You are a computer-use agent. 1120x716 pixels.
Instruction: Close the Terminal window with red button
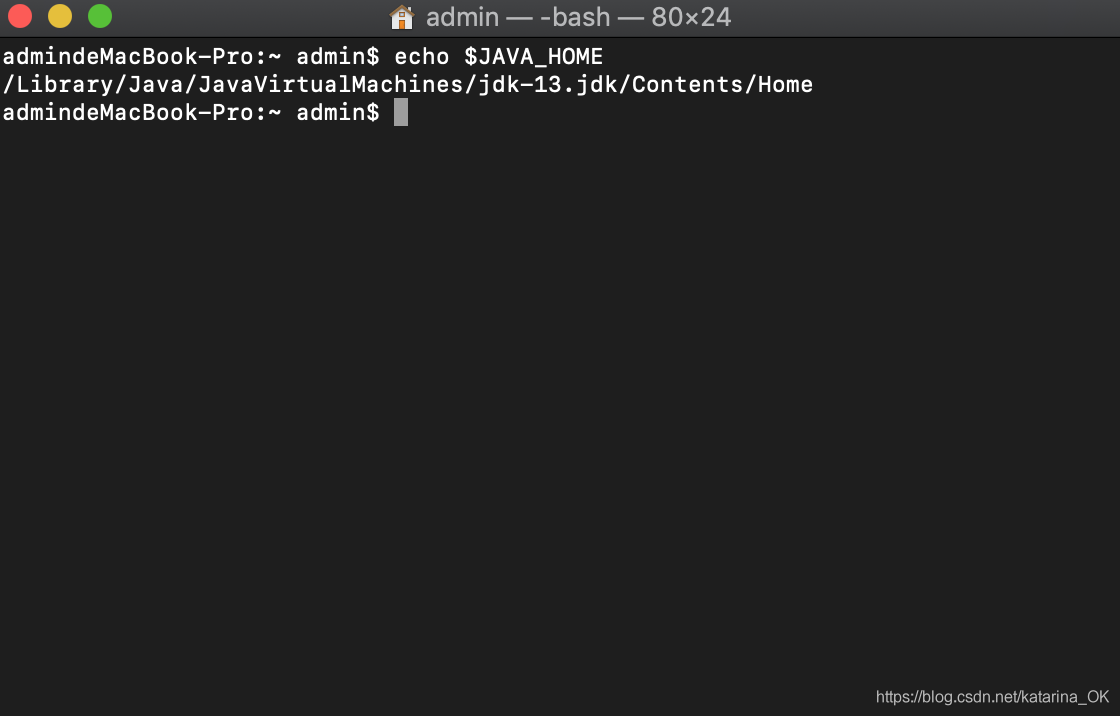pyautogui.click(x=20, y=16)
